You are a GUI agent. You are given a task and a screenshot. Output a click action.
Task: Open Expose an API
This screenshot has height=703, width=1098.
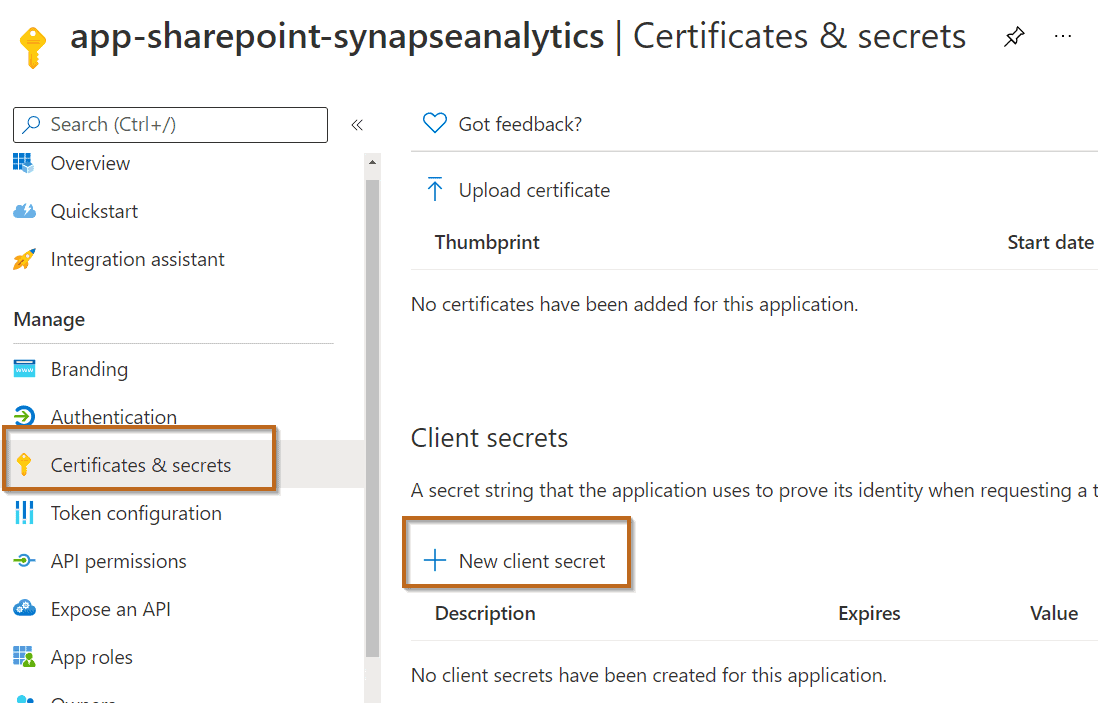111,609
